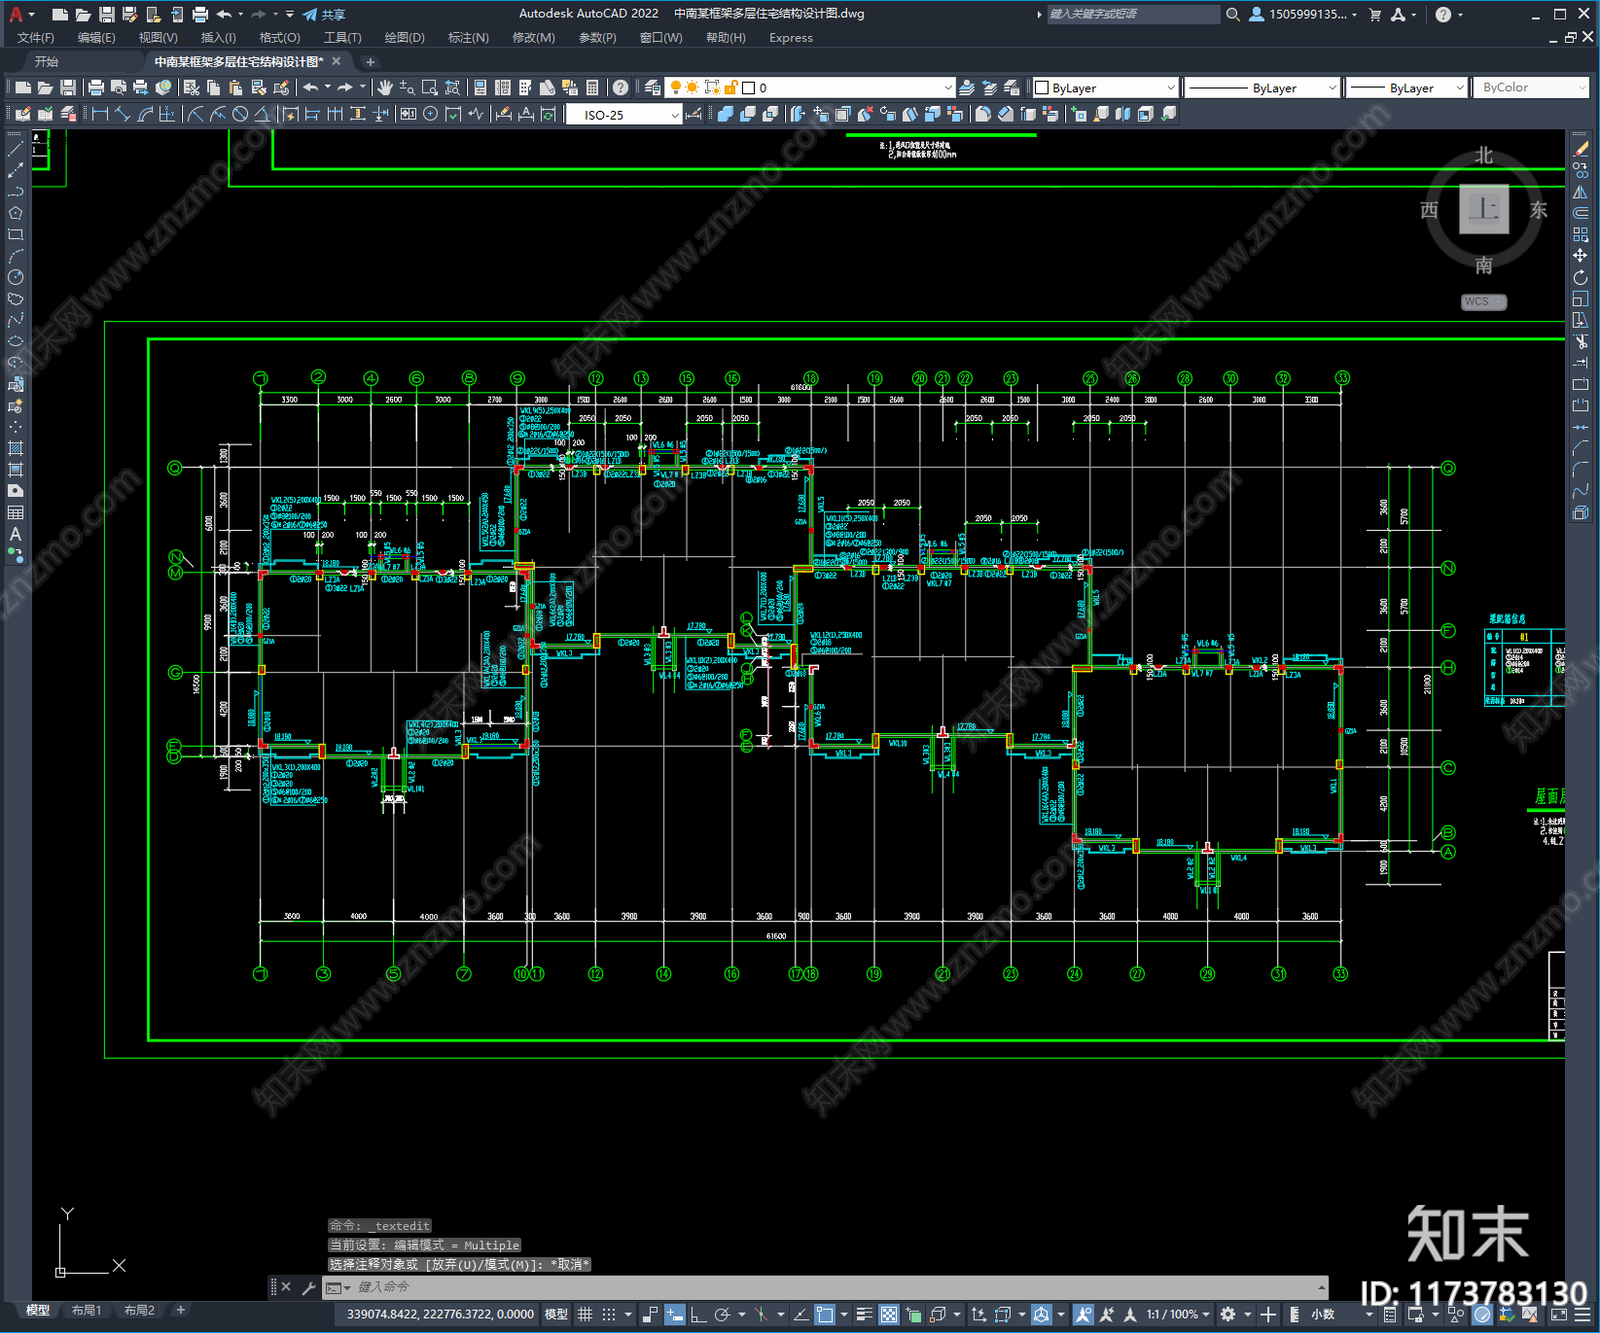Select the Rotate tool in Modify toolbar

pyautogui.click(x=1580, y=277)
